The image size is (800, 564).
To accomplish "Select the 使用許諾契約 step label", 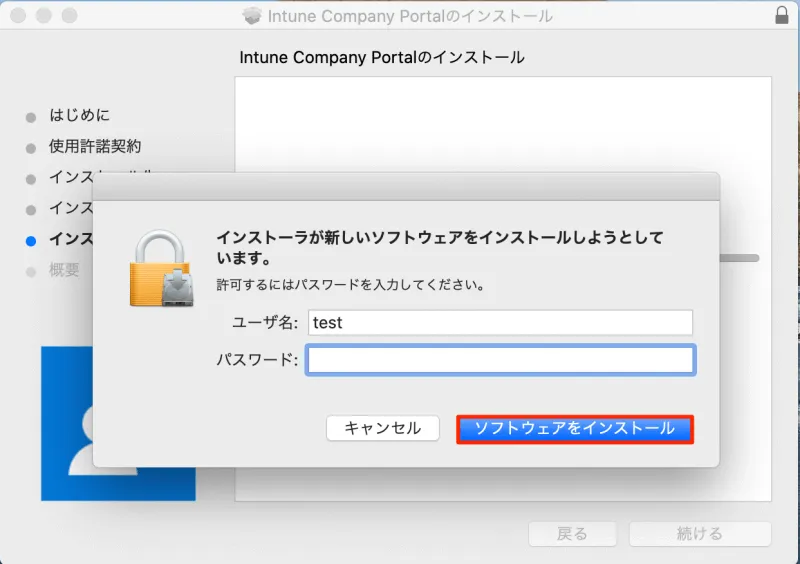I will (x=95, y=147).
